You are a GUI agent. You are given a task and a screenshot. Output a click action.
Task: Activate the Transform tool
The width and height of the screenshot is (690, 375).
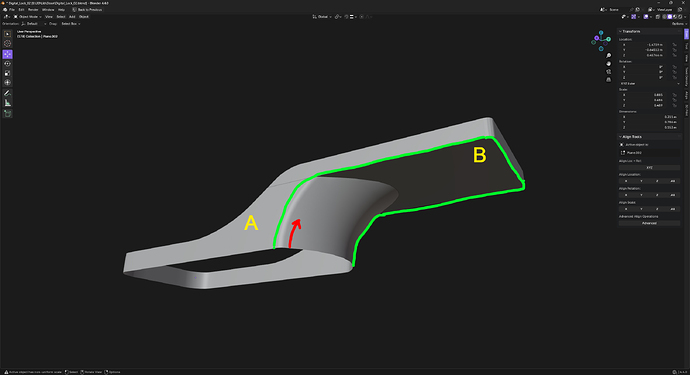(7, 82)
